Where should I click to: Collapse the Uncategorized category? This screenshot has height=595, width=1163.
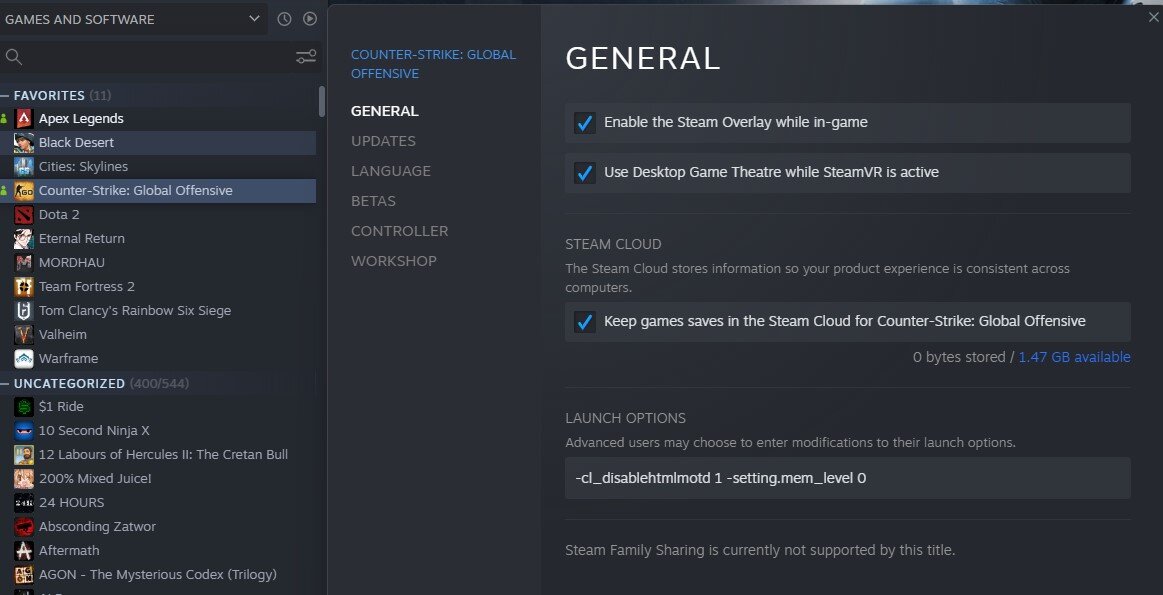(x=6, y=384)
